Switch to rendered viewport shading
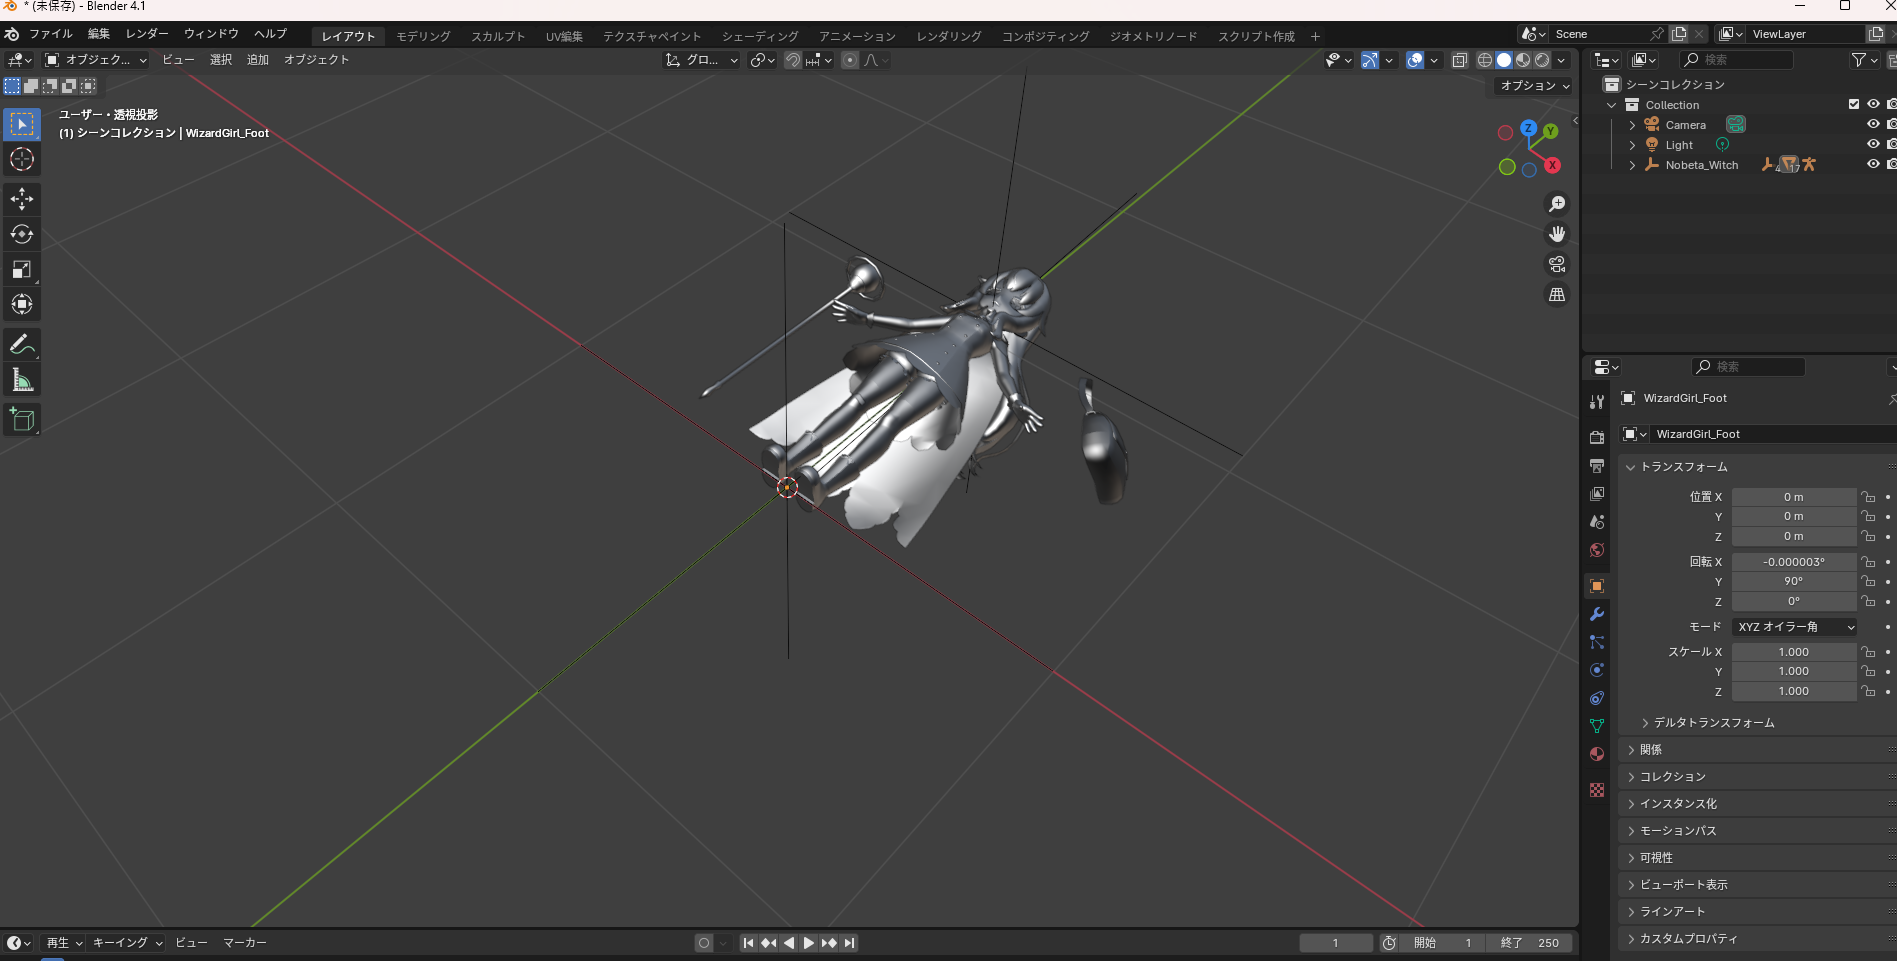Image resolution: width=1897 pixels, height=961 pixels. (x=1542, y=60)
